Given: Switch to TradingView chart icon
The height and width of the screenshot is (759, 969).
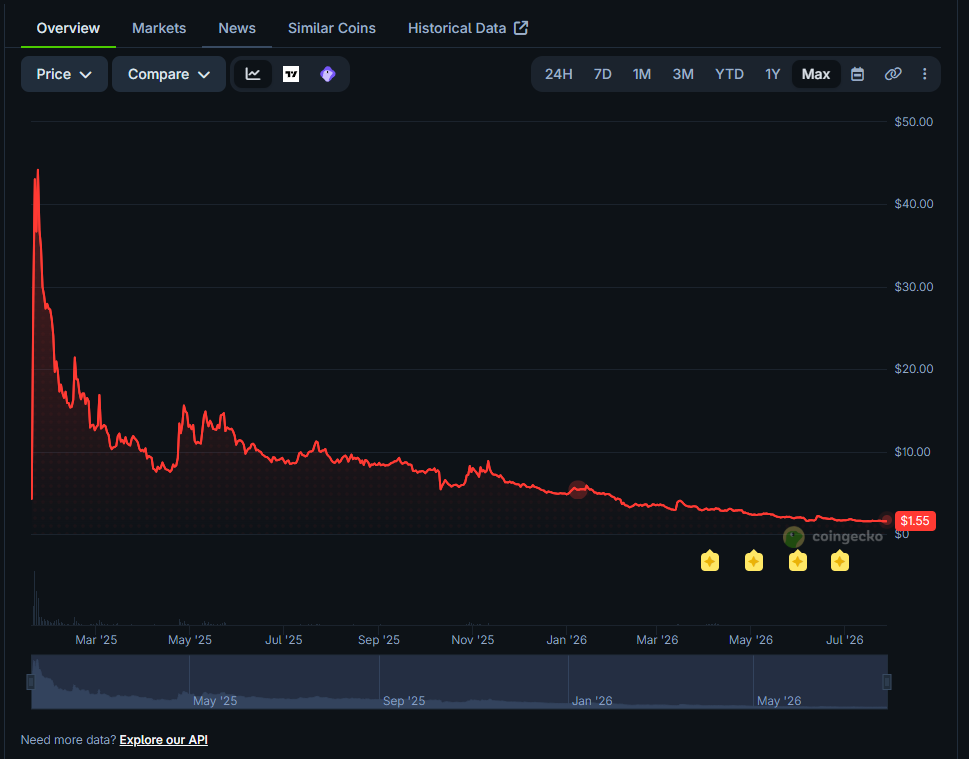Looking at the screenshot, I should pos(290,74).
